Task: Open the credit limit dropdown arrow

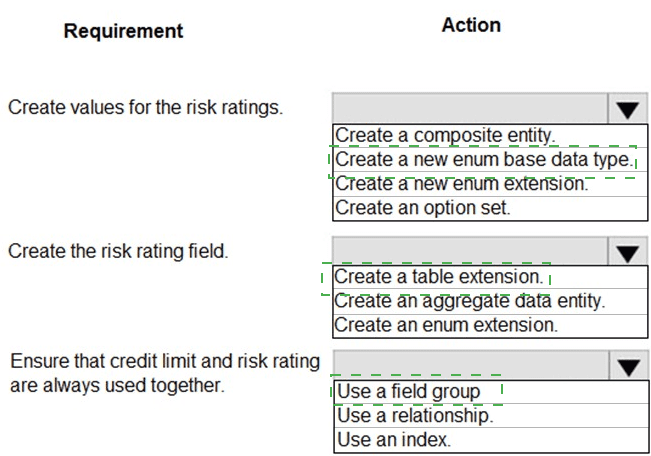Action: tap(629, 366)
